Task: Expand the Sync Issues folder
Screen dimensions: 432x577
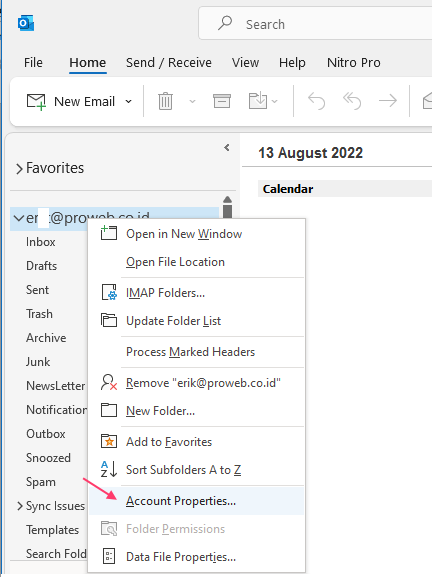Action: coord(20,506)
